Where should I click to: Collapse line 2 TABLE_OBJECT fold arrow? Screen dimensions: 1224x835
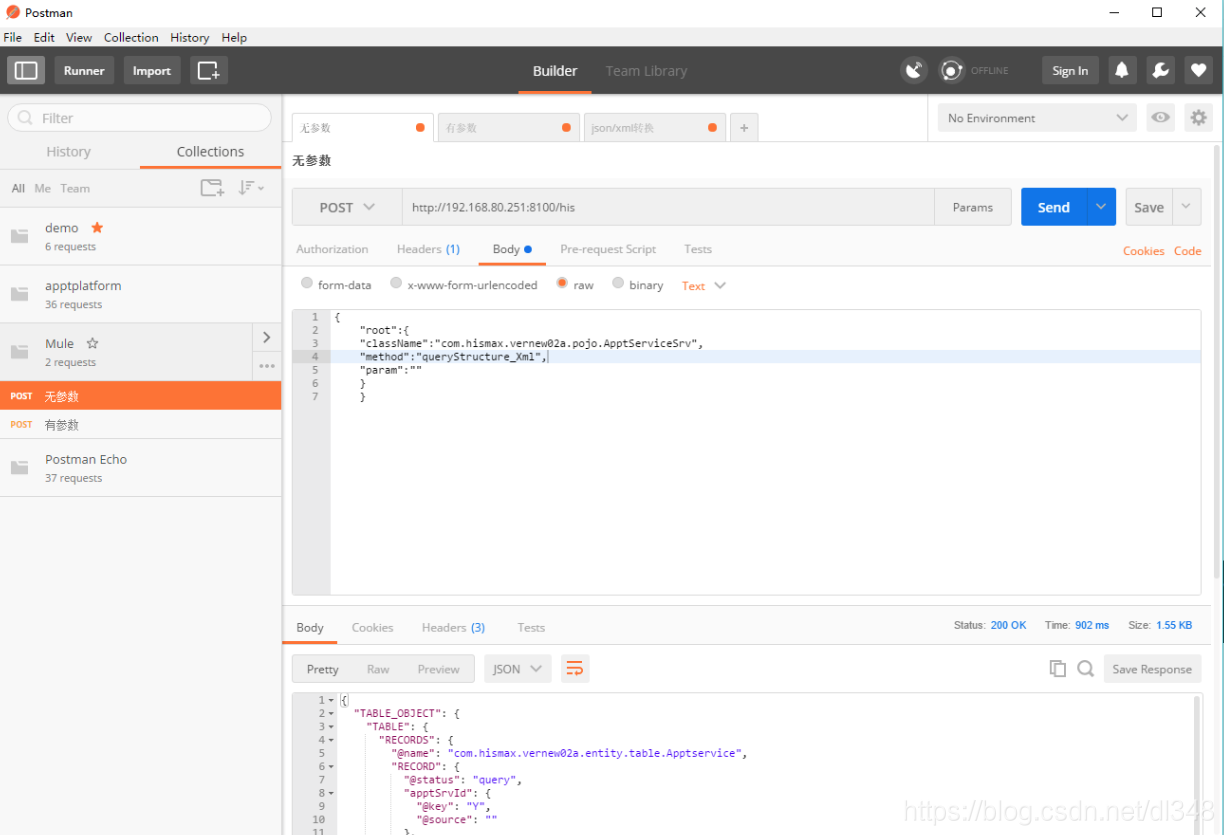tap(331, 714)
